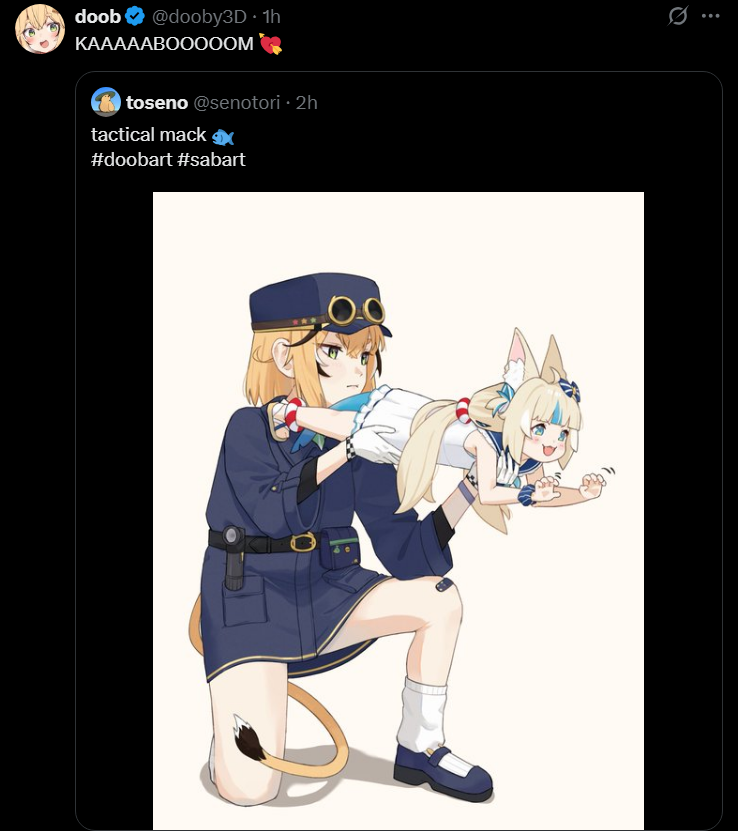Click the fish emoji after tactical mack
The height and width of the screenshot is (831, 738).
click(x=222, y=136)
